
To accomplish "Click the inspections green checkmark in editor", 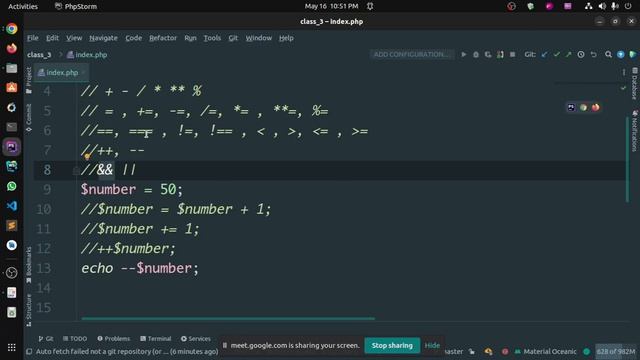I will [623, 88].
